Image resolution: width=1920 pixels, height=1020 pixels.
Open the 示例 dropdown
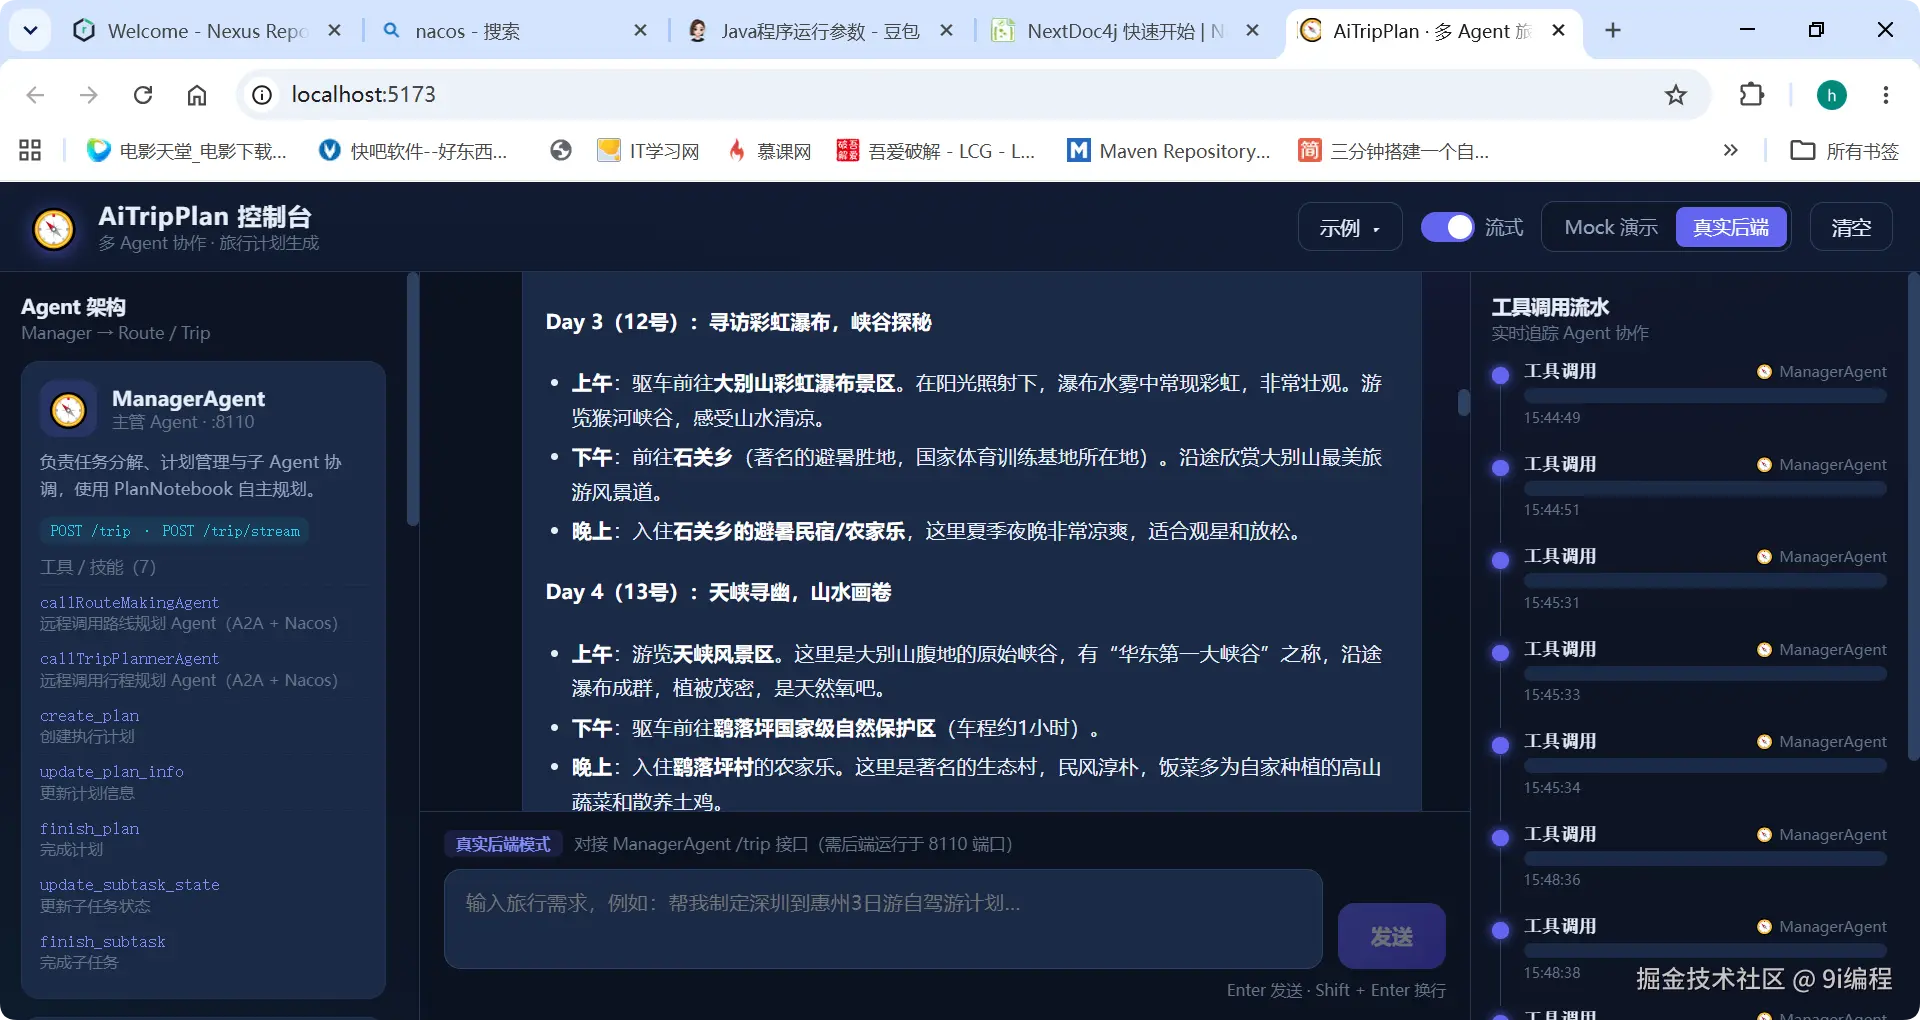(1350, 228)
